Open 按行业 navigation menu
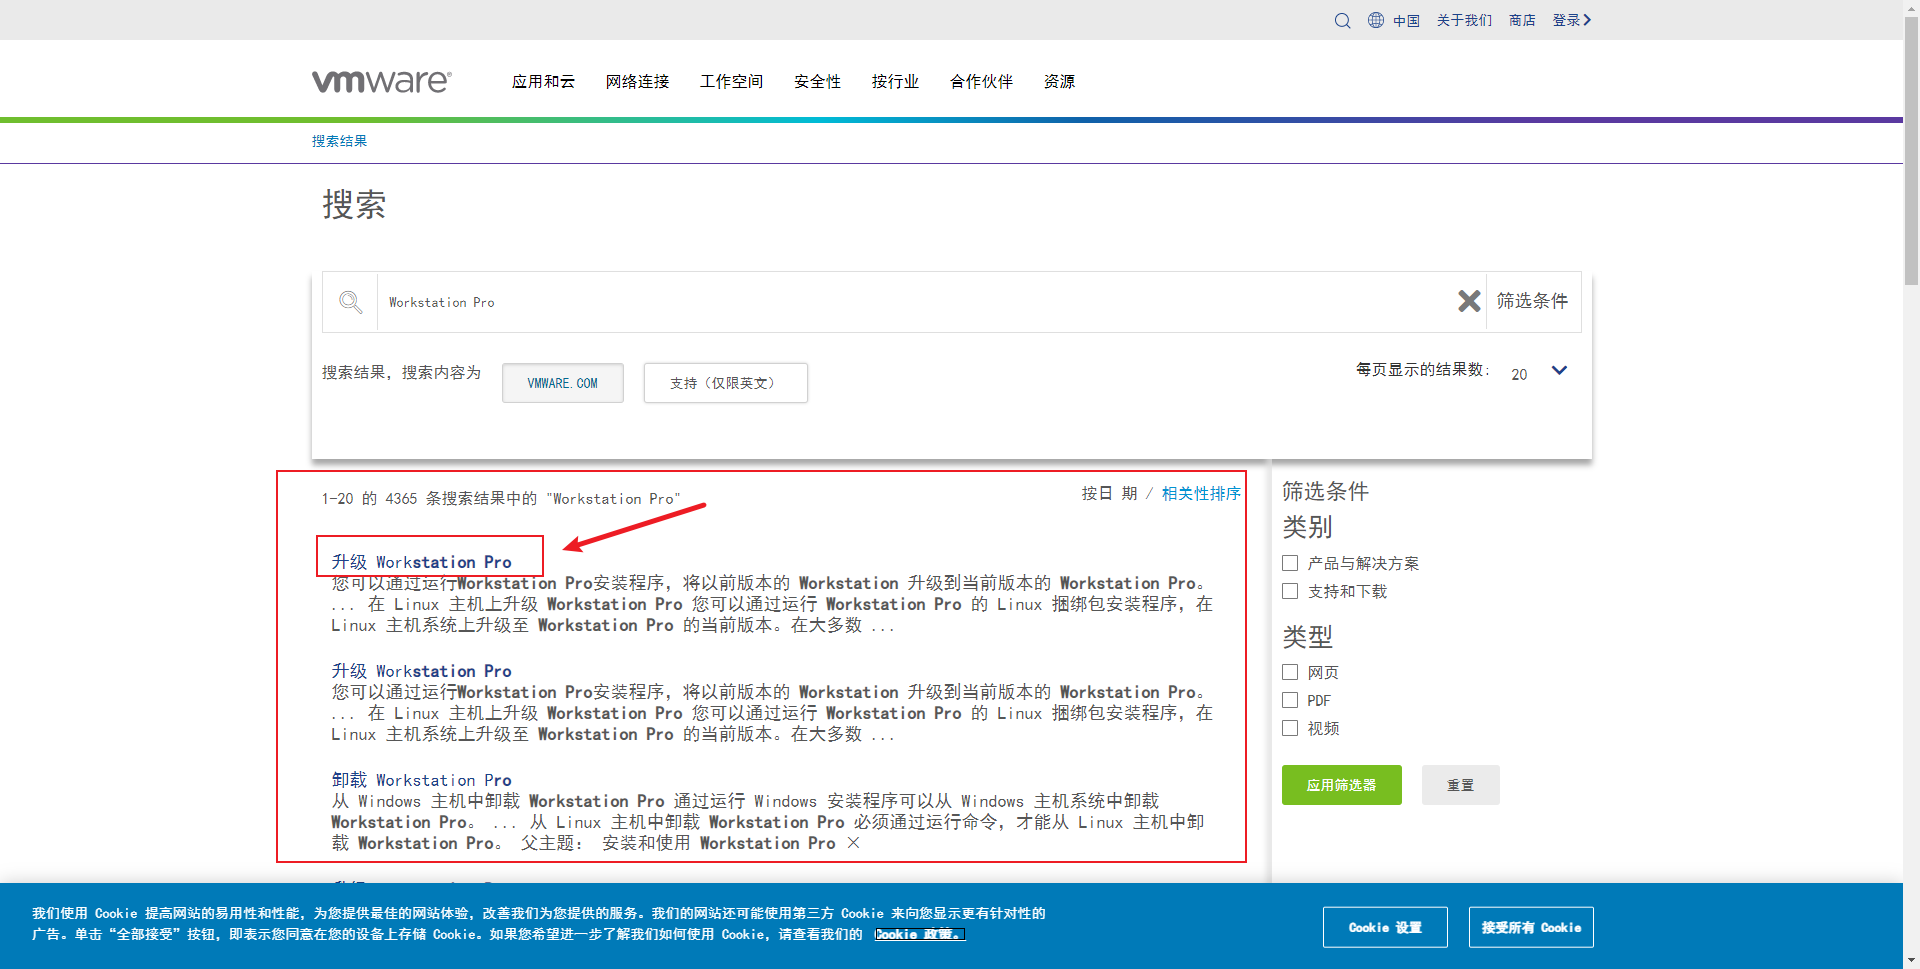Viewport: 1920px width, 969px height. [x=895, y=82]
